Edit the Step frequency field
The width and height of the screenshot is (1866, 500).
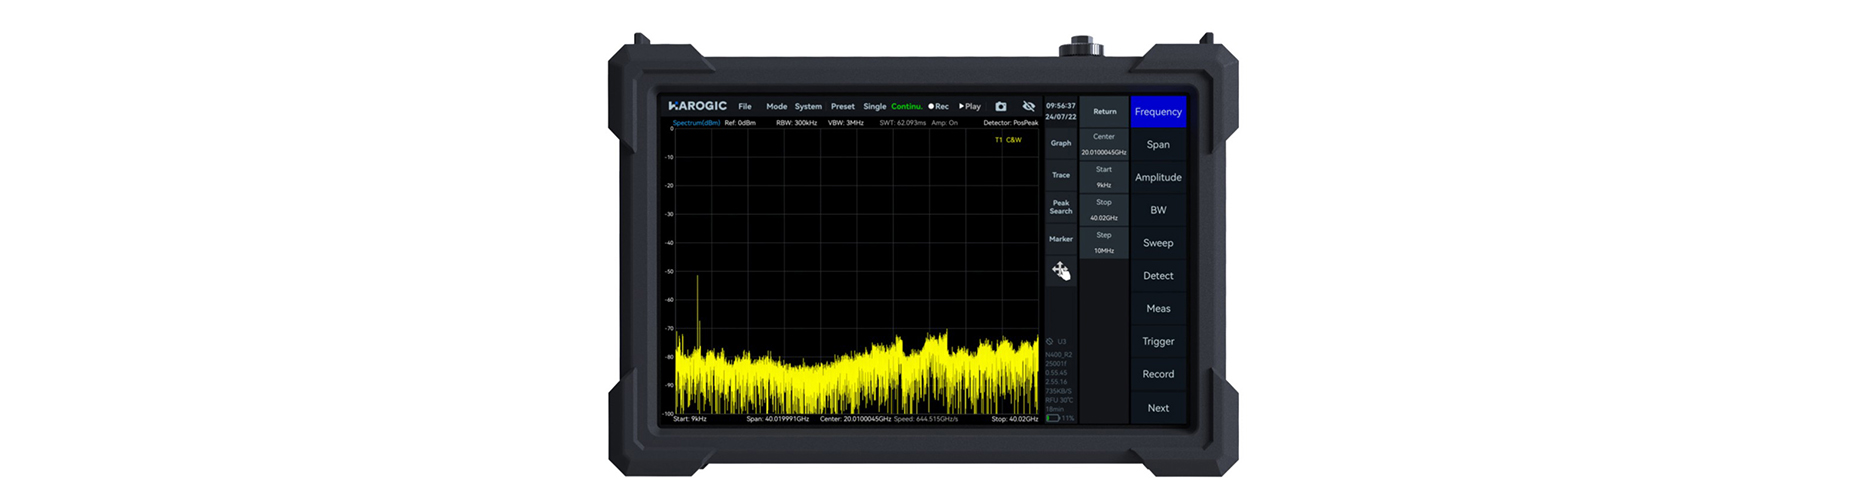1104,243
